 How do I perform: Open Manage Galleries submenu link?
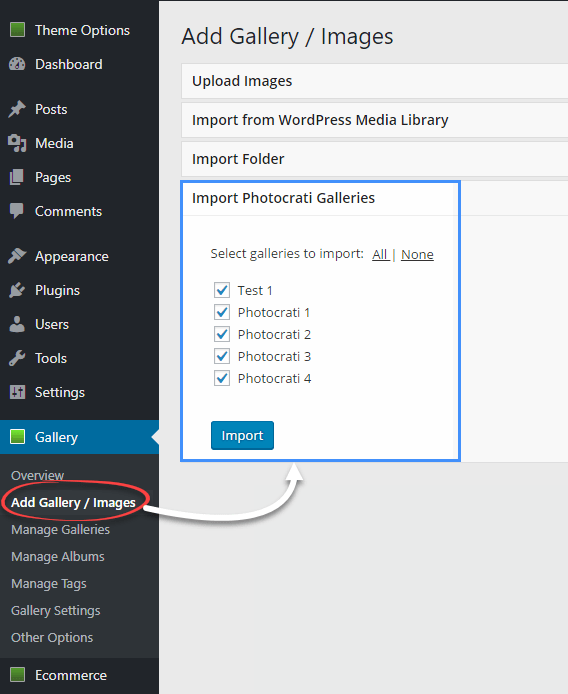pos(60,529)
